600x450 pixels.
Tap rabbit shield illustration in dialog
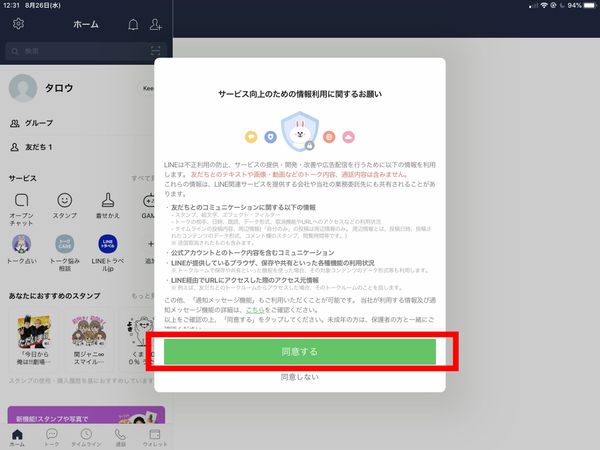[x=300, y=131]
